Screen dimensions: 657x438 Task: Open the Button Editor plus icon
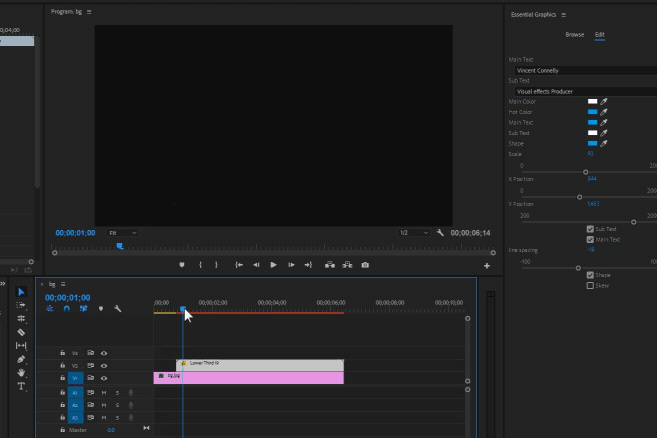(487, 266)
